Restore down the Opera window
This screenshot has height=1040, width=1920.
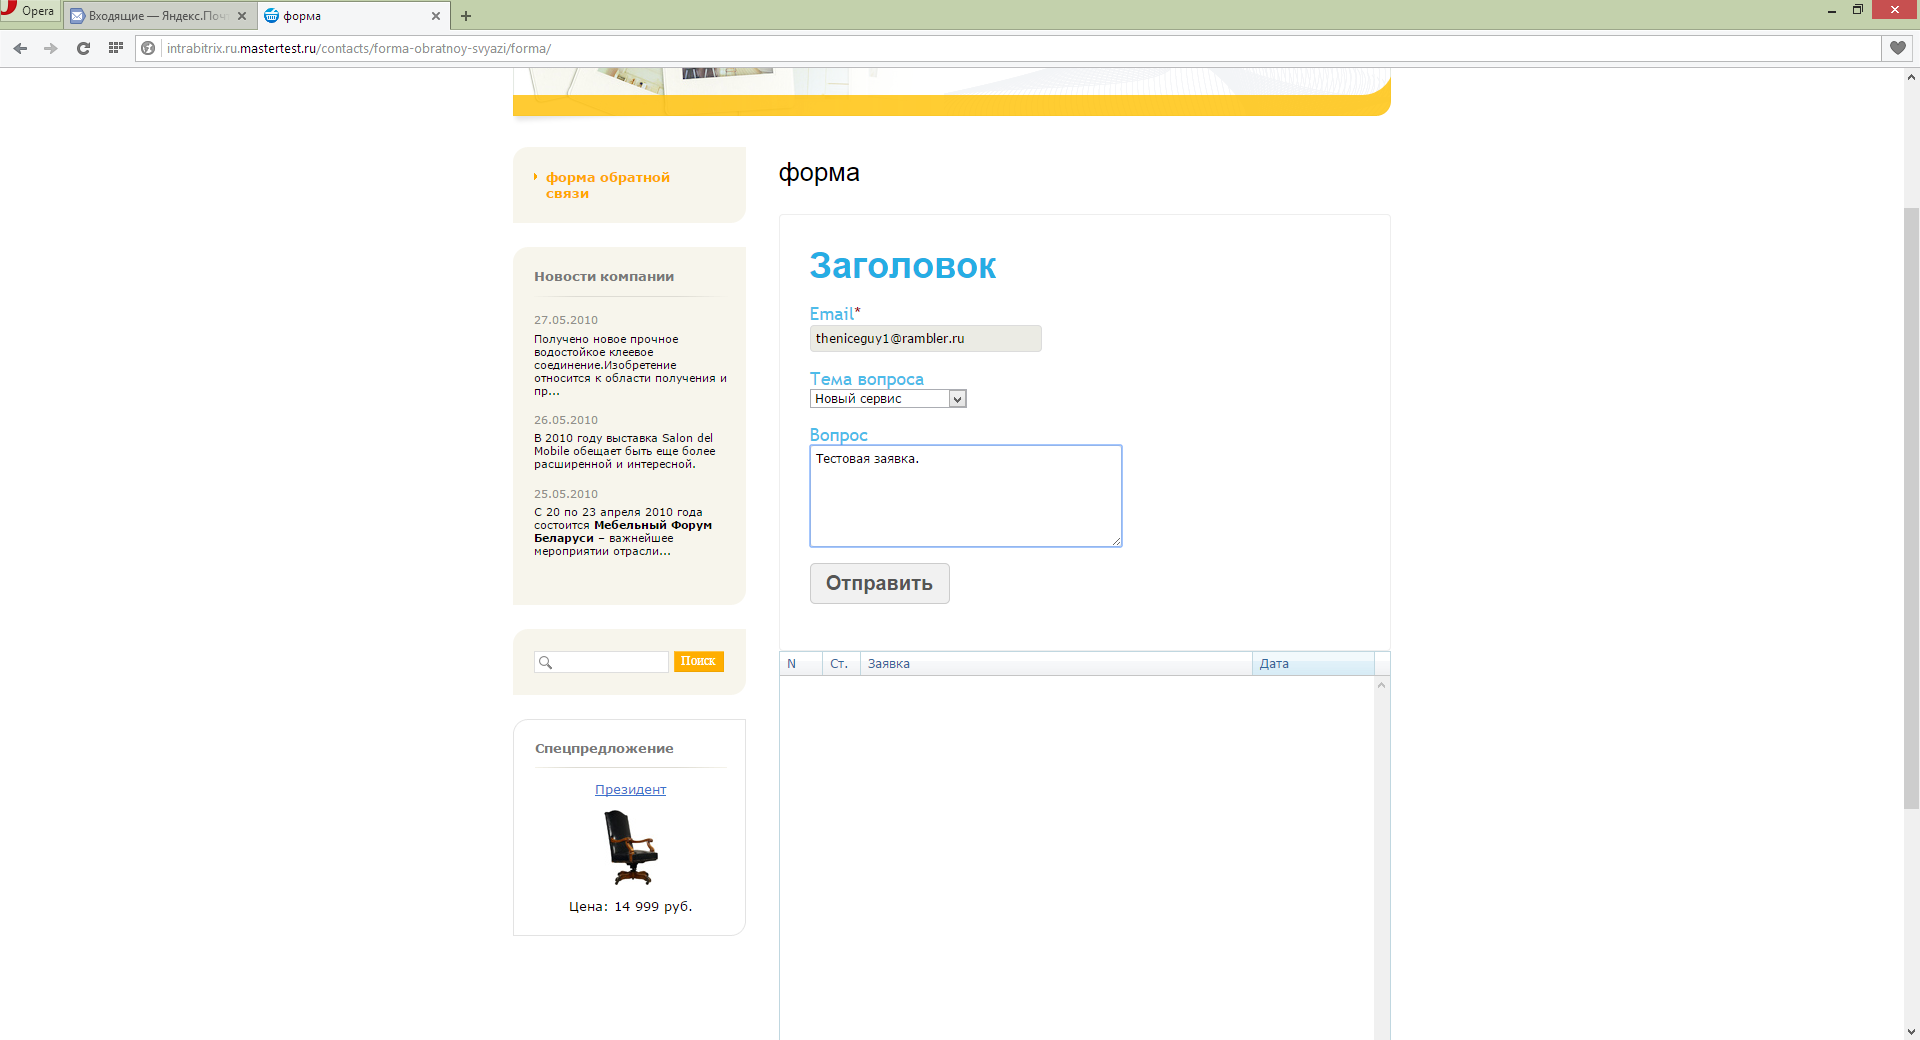(x=1858, y=10)
